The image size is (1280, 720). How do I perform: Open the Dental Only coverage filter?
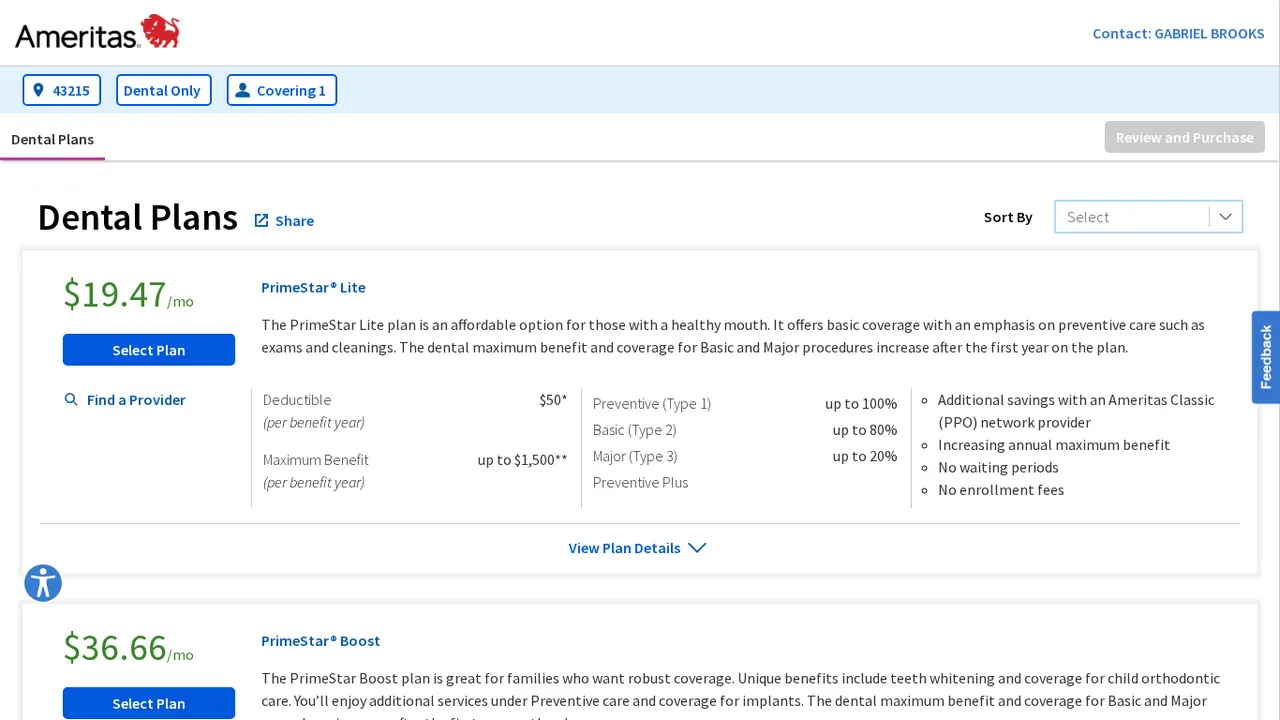pyautogui.click(x=164, y=90)
